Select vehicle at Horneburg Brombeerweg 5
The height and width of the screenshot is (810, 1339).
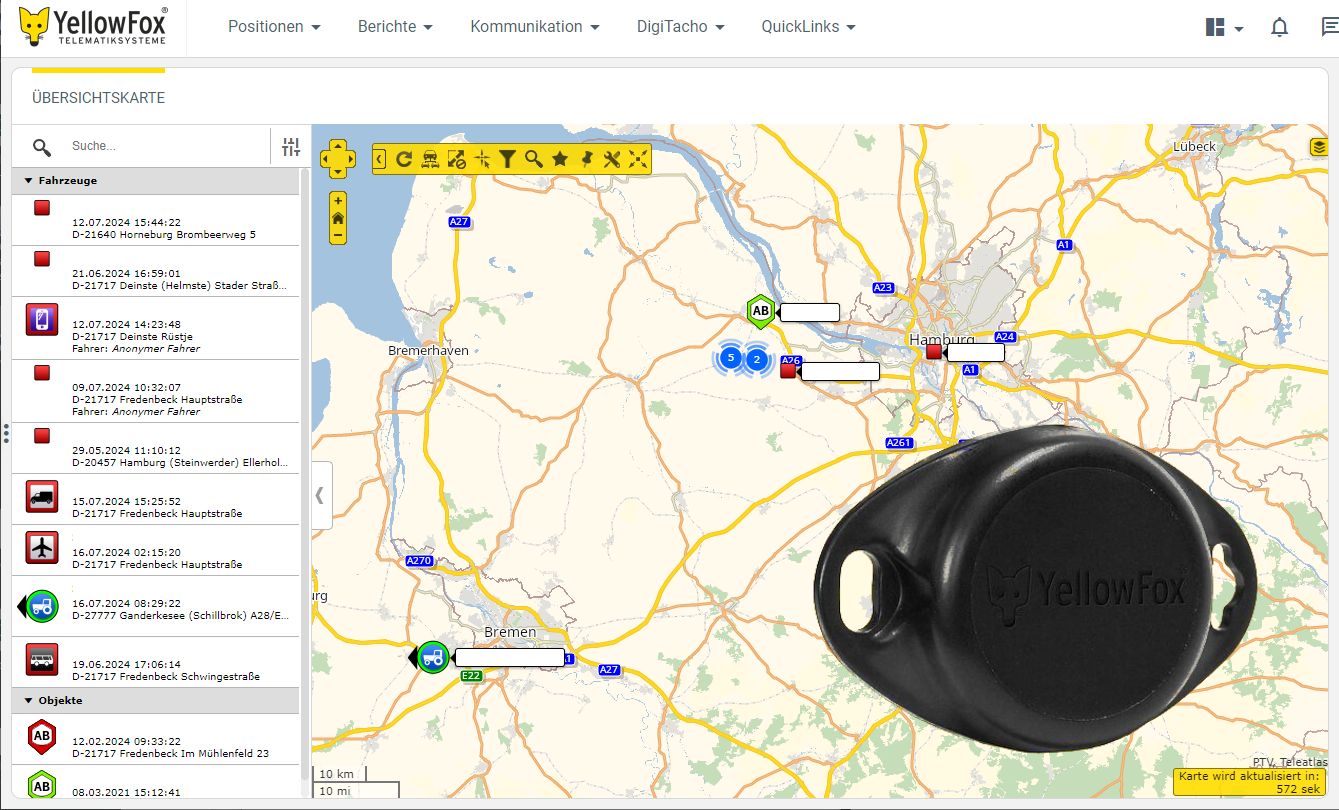pos(155,220)
